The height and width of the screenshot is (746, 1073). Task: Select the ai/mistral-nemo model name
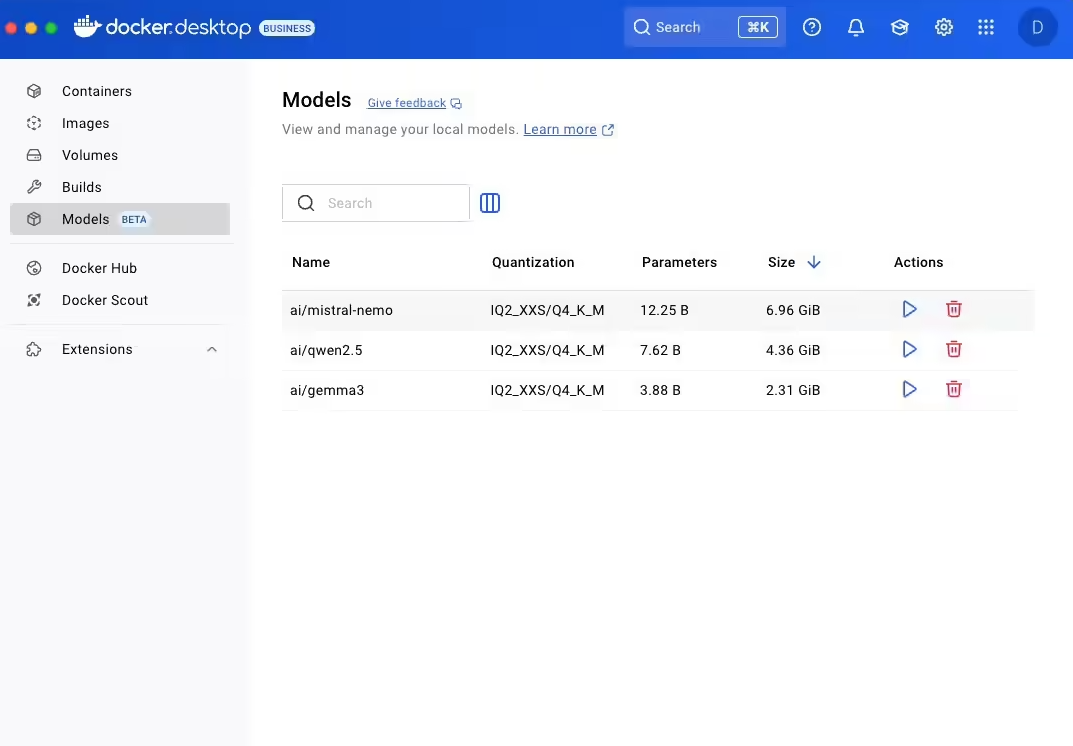click(341, 310)
